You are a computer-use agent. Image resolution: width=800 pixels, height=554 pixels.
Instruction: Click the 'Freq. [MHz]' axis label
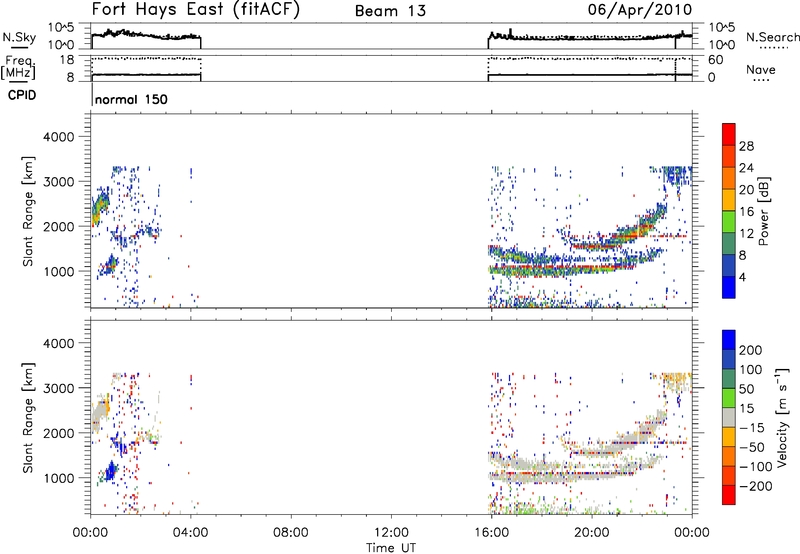pyautogui.click(x=19, y=67)
